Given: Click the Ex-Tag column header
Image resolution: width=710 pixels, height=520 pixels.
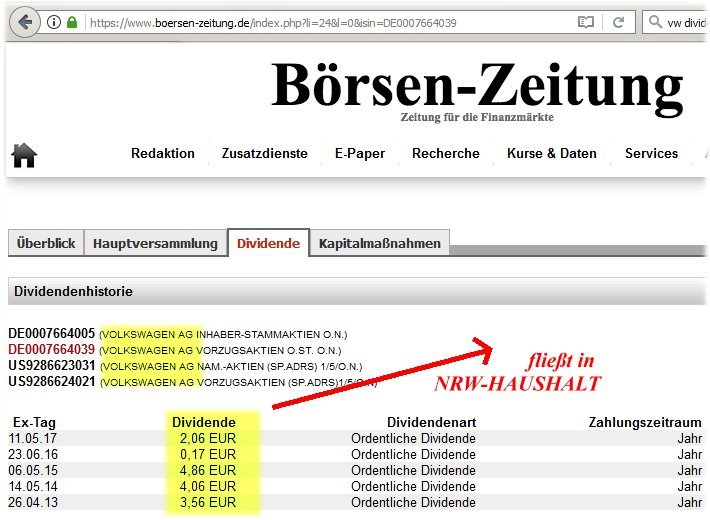Looking at the screenshot, I should 34,423.
